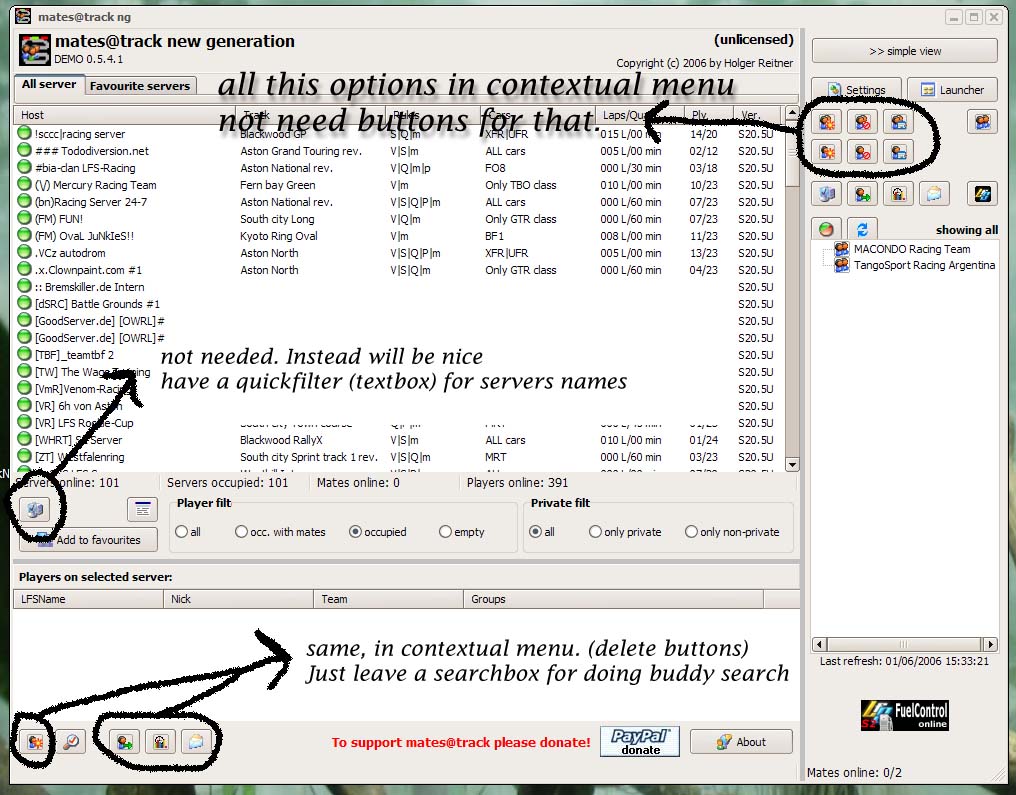Screen dimensions: 1016x795
Task: Click the greyed envelope message icon in right panel
Action: tap(934, 193)
